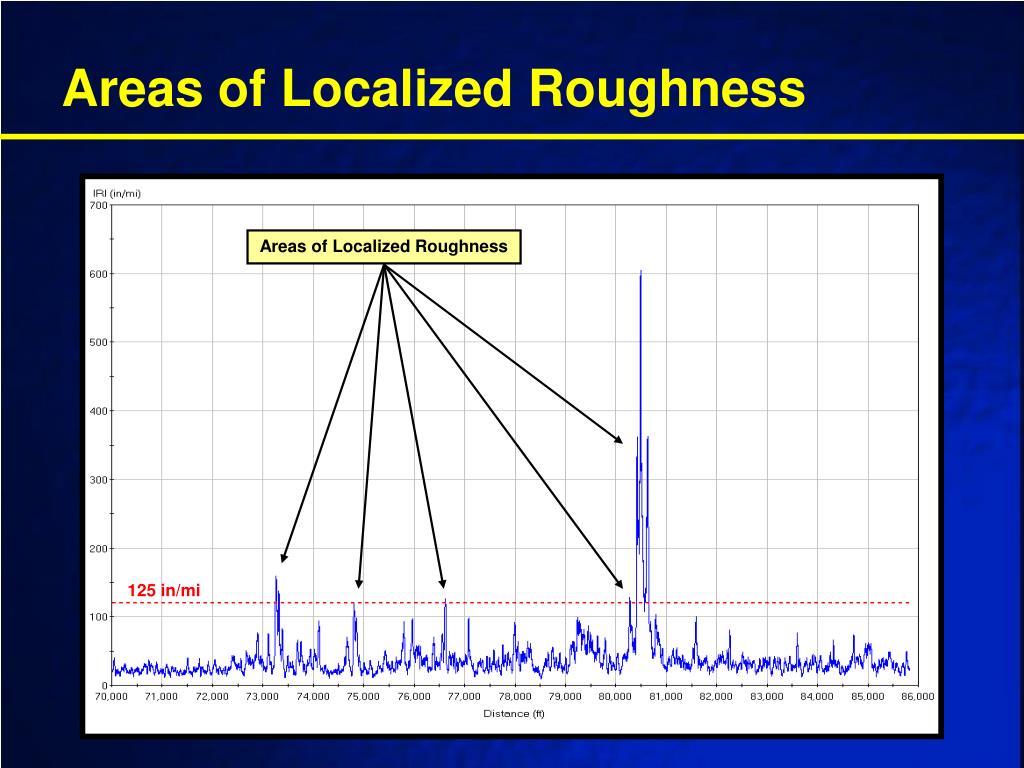Click the y-axis value 100
1024x768 pixels.
click(x=99, y=617)
